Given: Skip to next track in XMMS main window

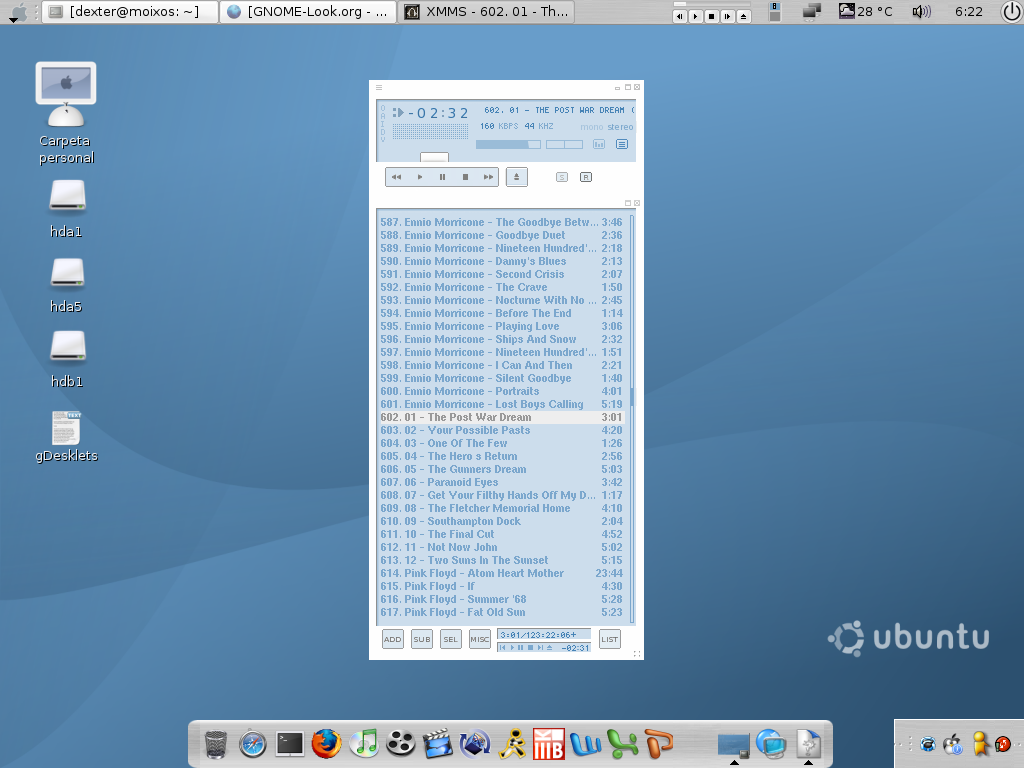Looking at the screenshot, I should click(488, 177).
